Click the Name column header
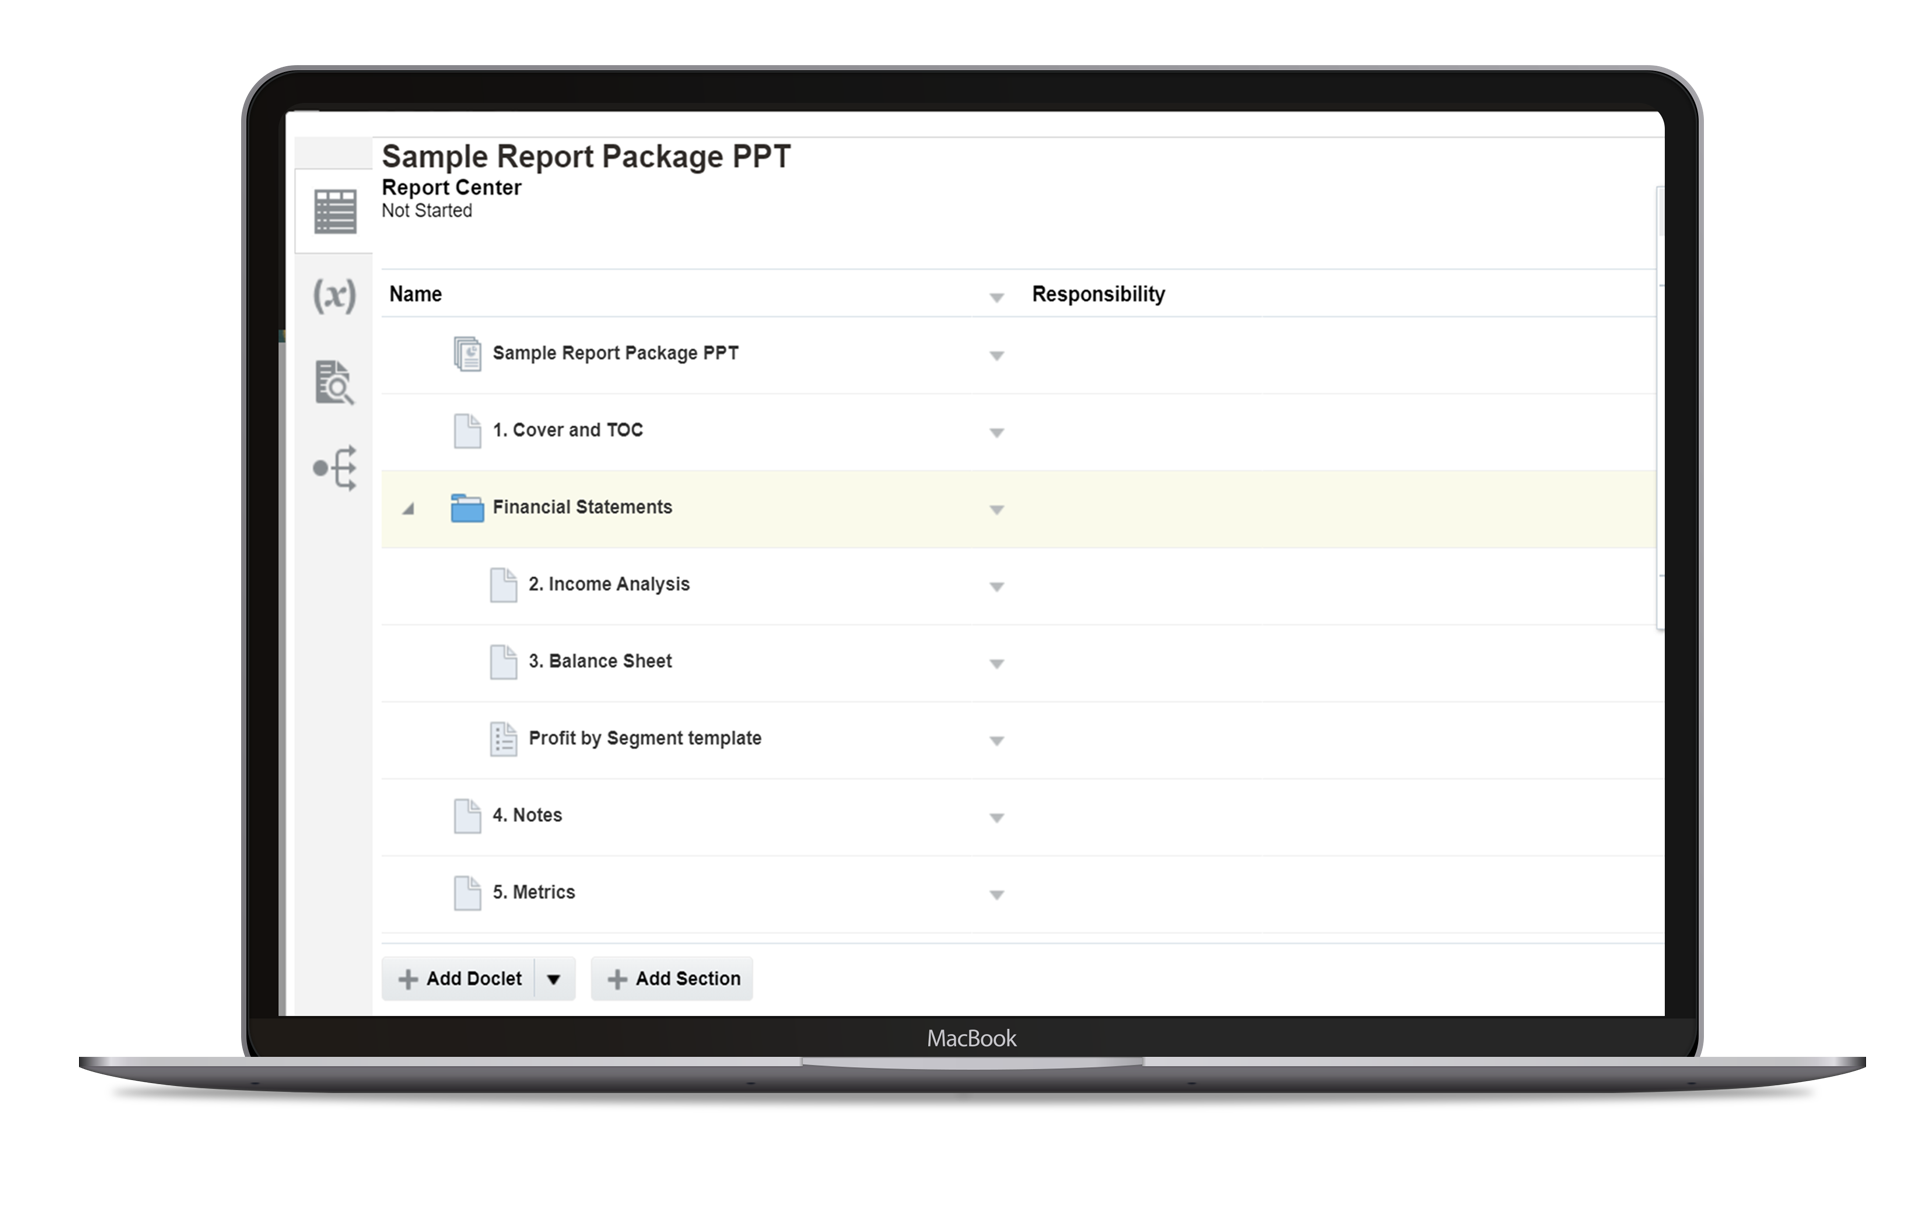The width and height of the screenshot is (1920, 1217). tap(415, 294)
